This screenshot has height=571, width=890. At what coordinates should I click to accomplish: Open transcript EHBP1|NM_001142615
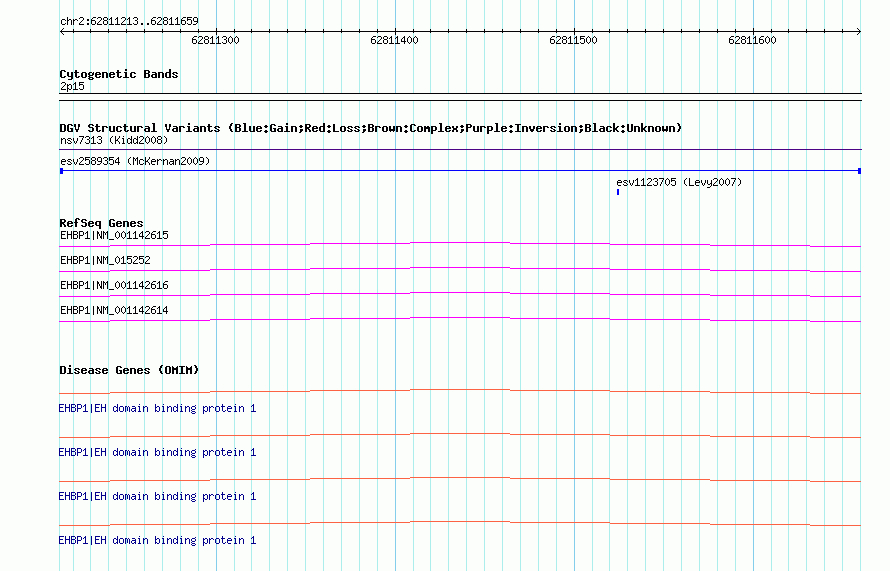(x=114, y=235)
